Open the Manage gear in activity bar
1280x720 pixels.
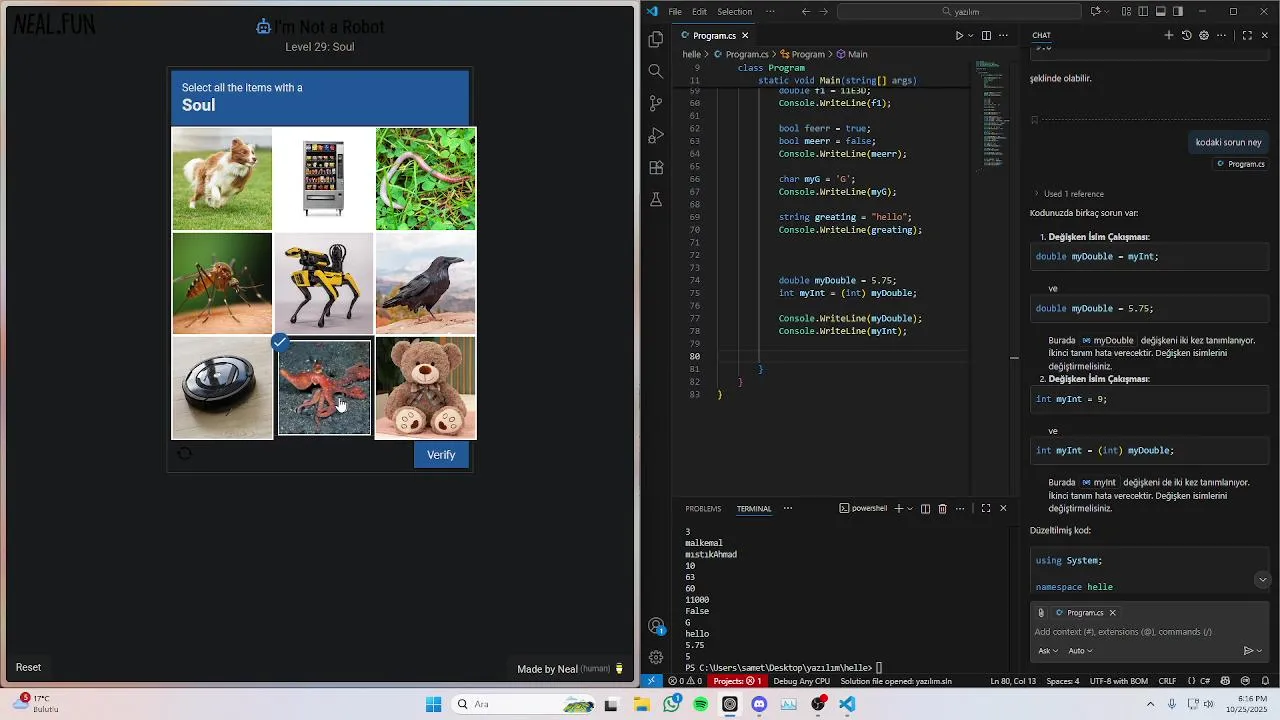(656, 657)
